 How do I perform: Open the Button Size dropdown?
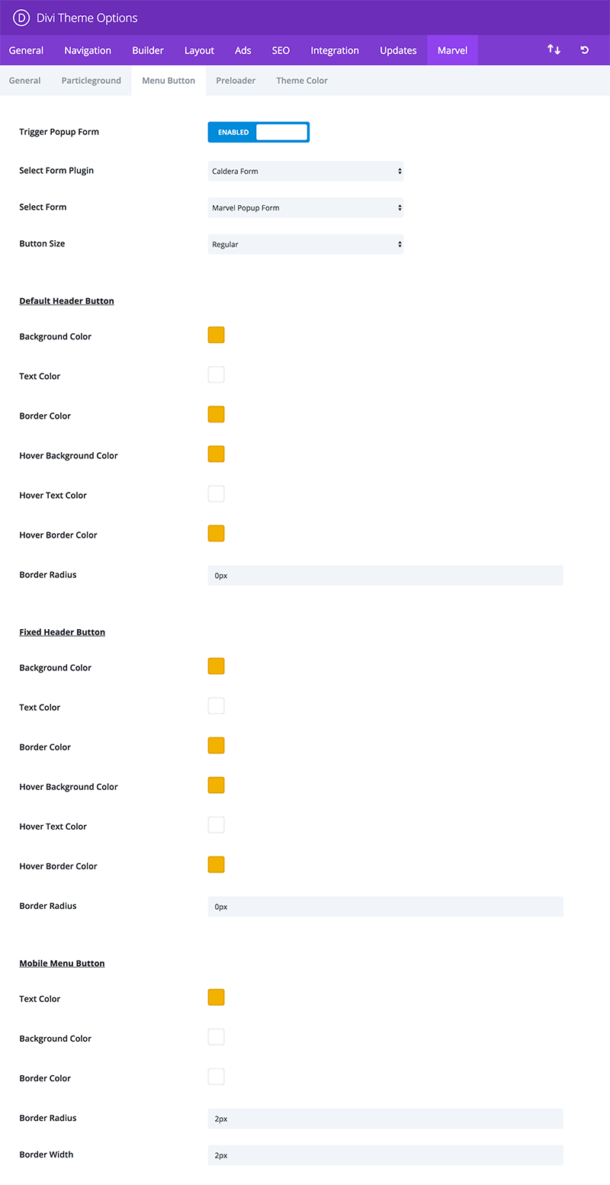pyautogui.click(x=306, y=244)
